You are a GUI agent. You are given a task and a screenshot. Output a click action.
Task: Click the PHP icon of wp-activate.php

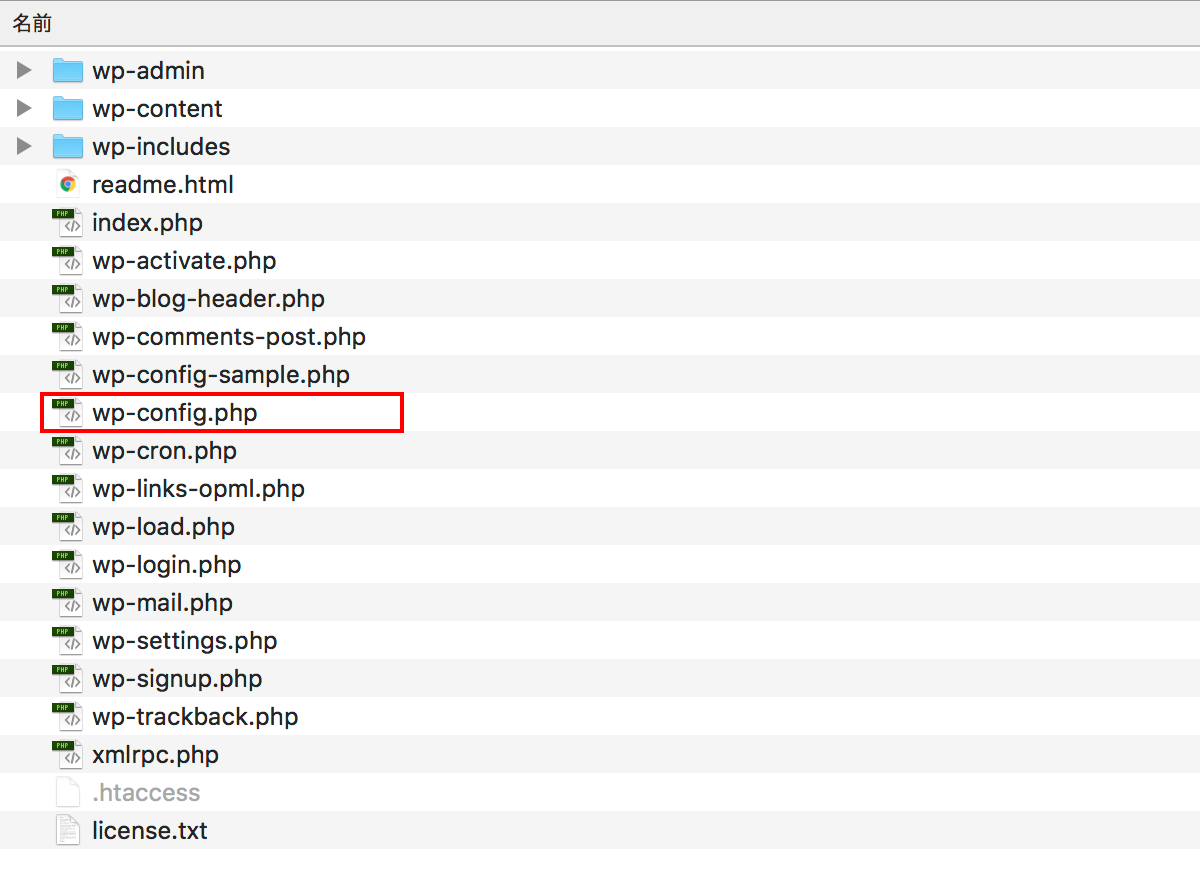pyautogui.click(x=67, y=260)
